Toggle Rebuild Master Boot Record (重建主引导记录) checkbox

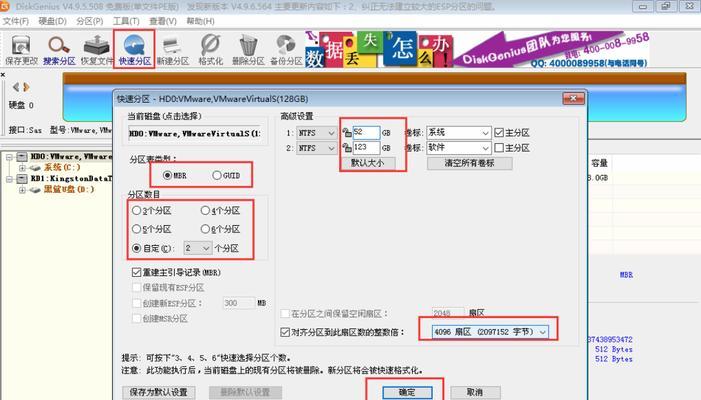[x=136, y=272]
